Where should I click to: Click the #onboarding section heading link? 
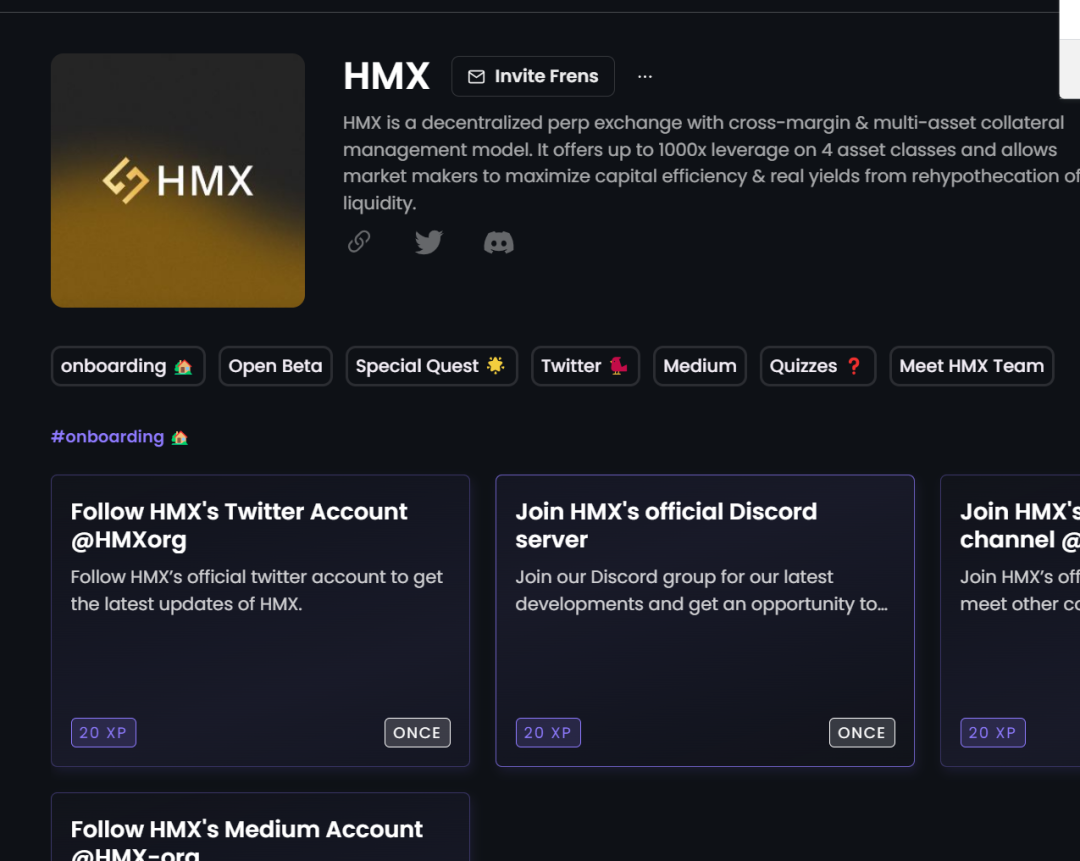click(x=119, y=437)
